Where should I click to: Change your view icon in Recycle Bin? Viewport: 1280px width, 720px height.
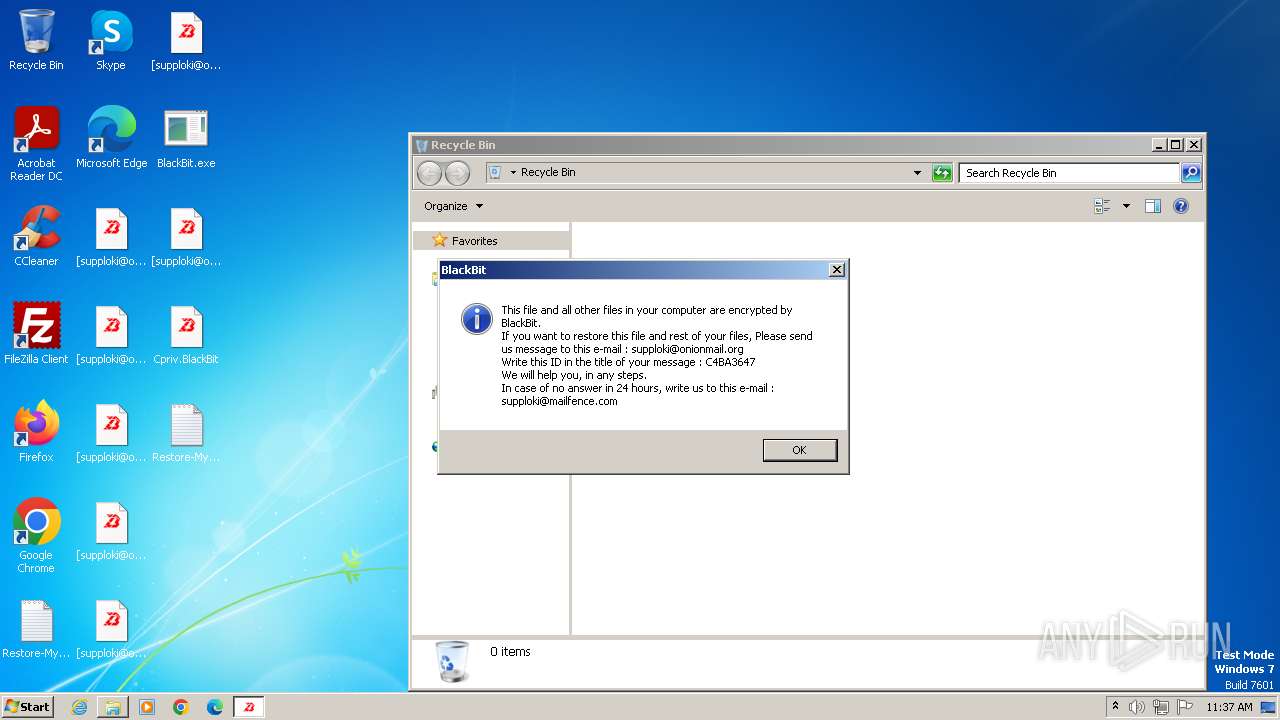(1102, 206)
